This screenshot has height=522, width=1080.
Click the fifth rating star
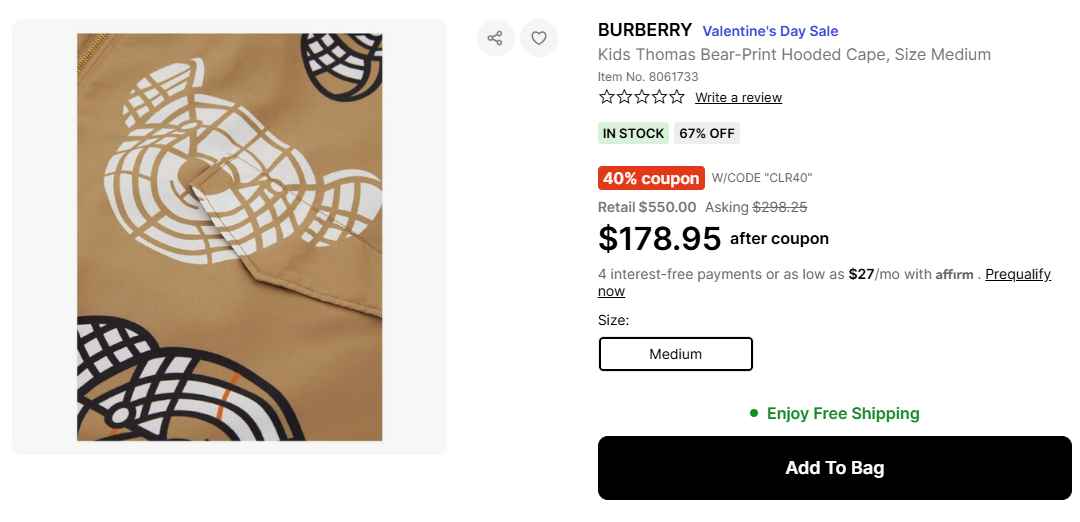click(x=677, y=97)
